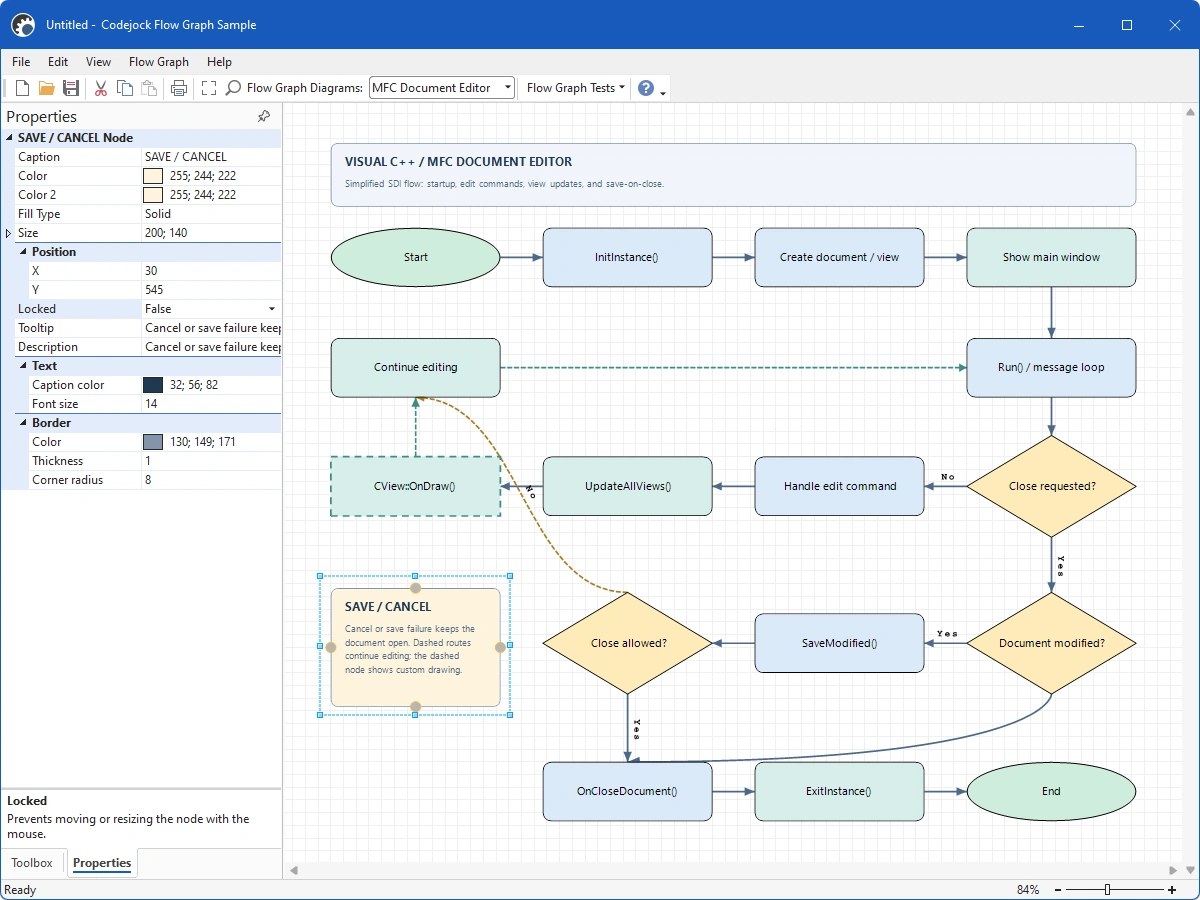Open the toolbar options arrow beside Help icon
Screen dimensions: 1200x900
point(663,92)
